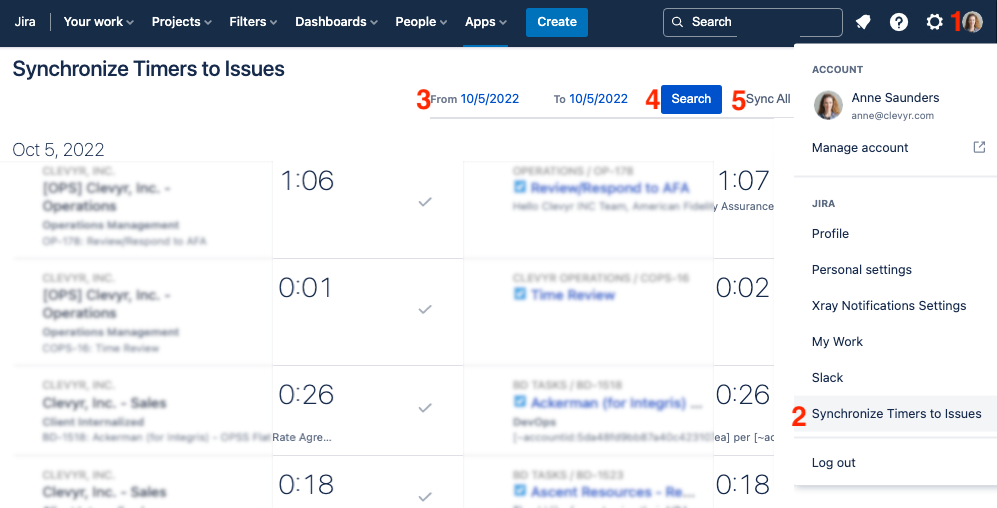Click the blue Create button
Viewport: 997px width, 508px height.
coord(557,22)
